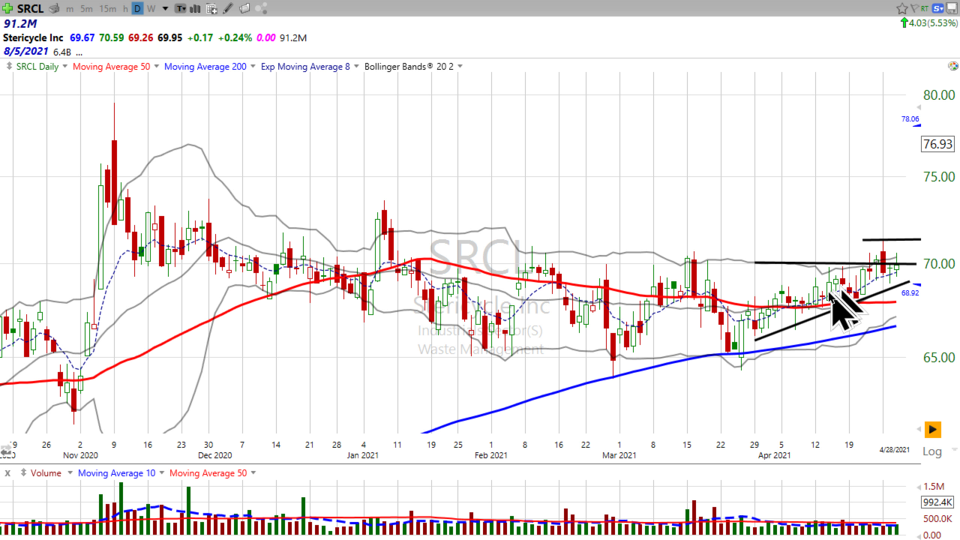960x540 pixels.
Task: Click the star favorite icon
Action: 902,8
